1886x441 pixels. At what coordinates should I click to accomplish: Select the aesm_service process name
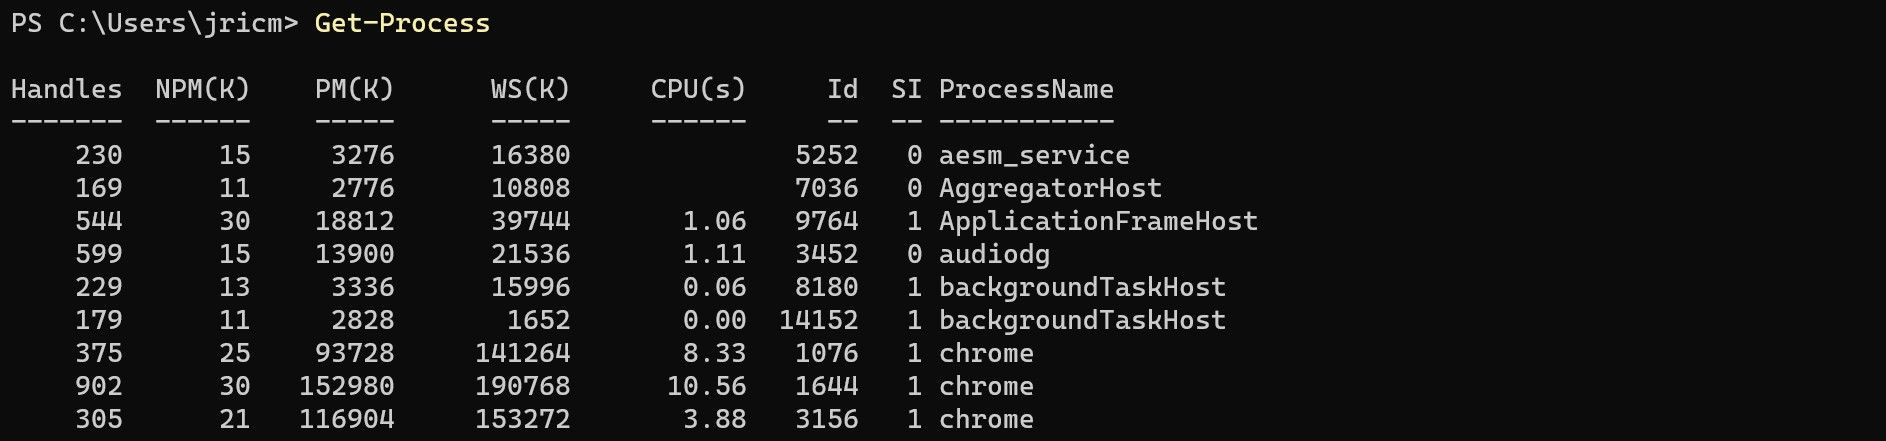tap(1034, 155)
